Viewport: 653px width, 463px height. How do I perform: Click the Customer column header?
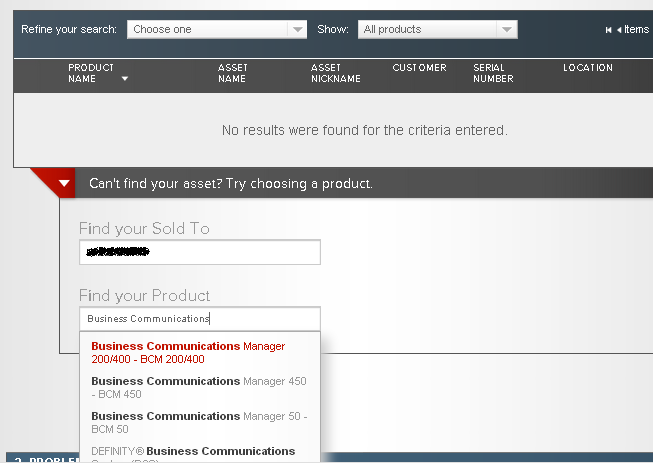click(419, 68)
